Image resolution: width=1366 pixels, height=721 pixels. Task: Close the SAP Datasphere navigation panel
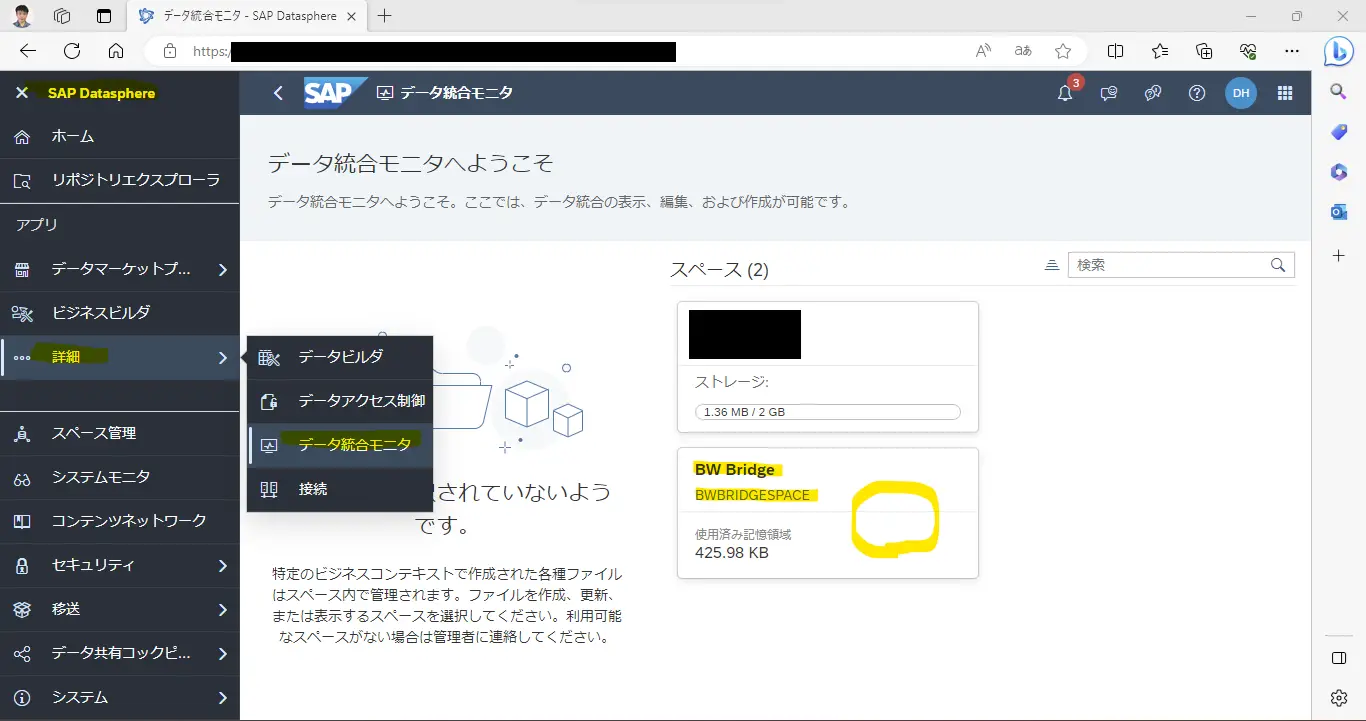(x=21, y=93)
